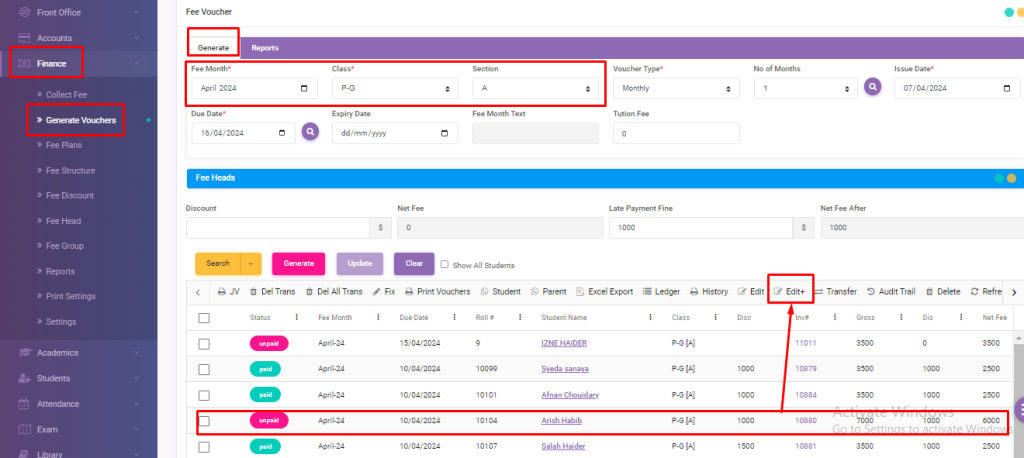The width and height of the screenshot is (1024, 458).
Task: Click the Edit+ toolbar button
Action: click(x=789, y=292)
